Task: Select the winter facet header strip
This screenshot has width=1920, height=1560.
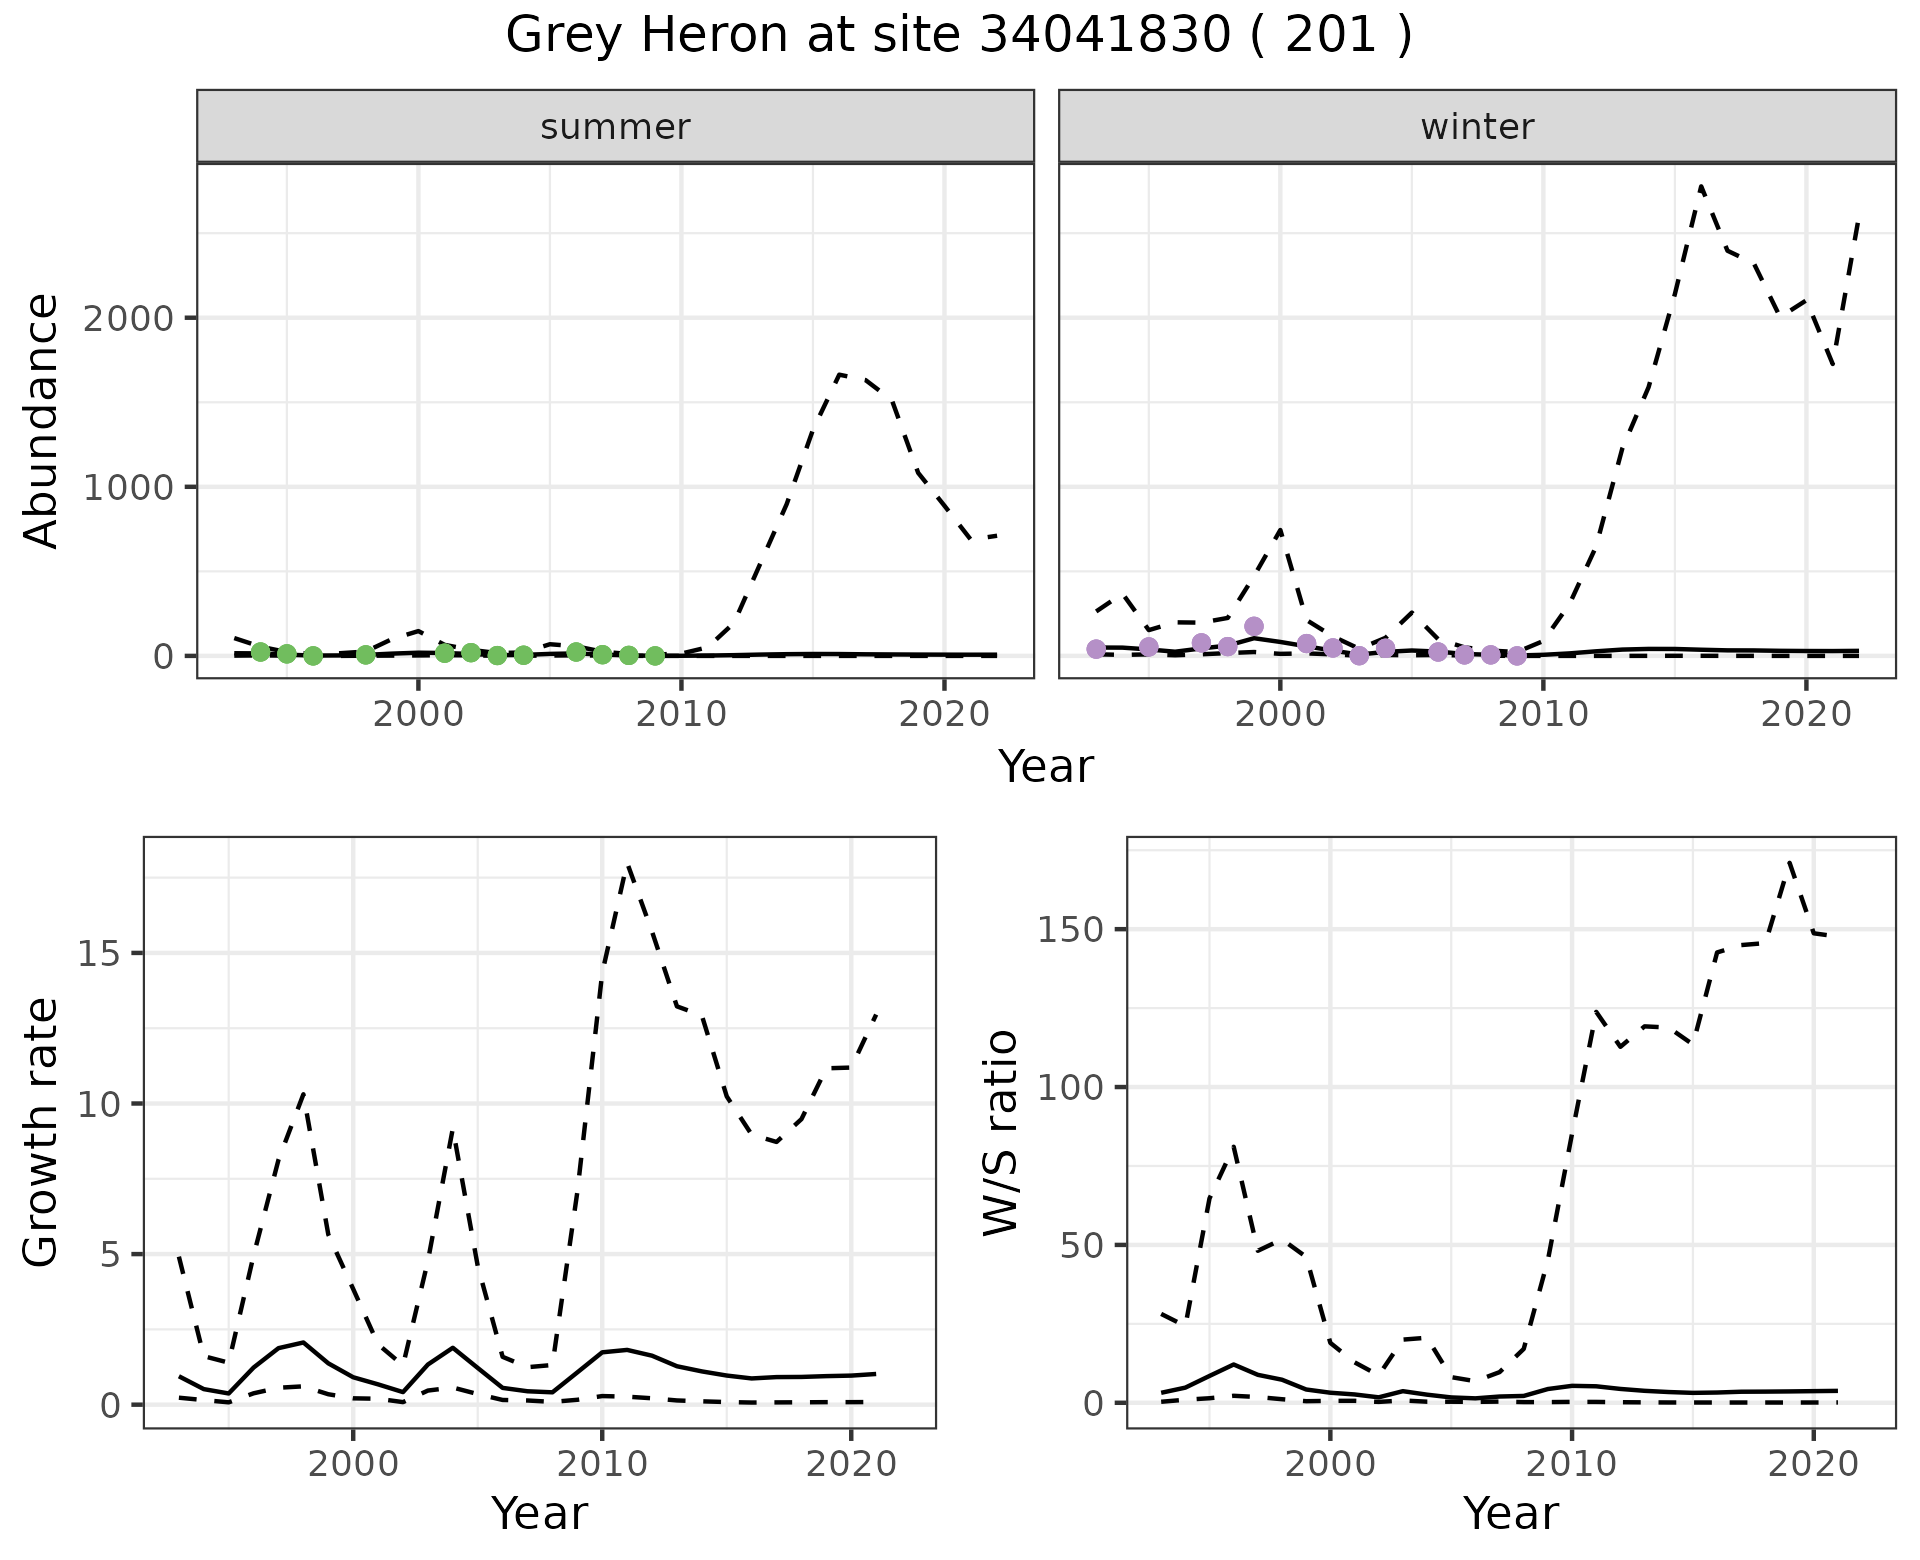Action: pyautogui.click(x=1477, y=127)
